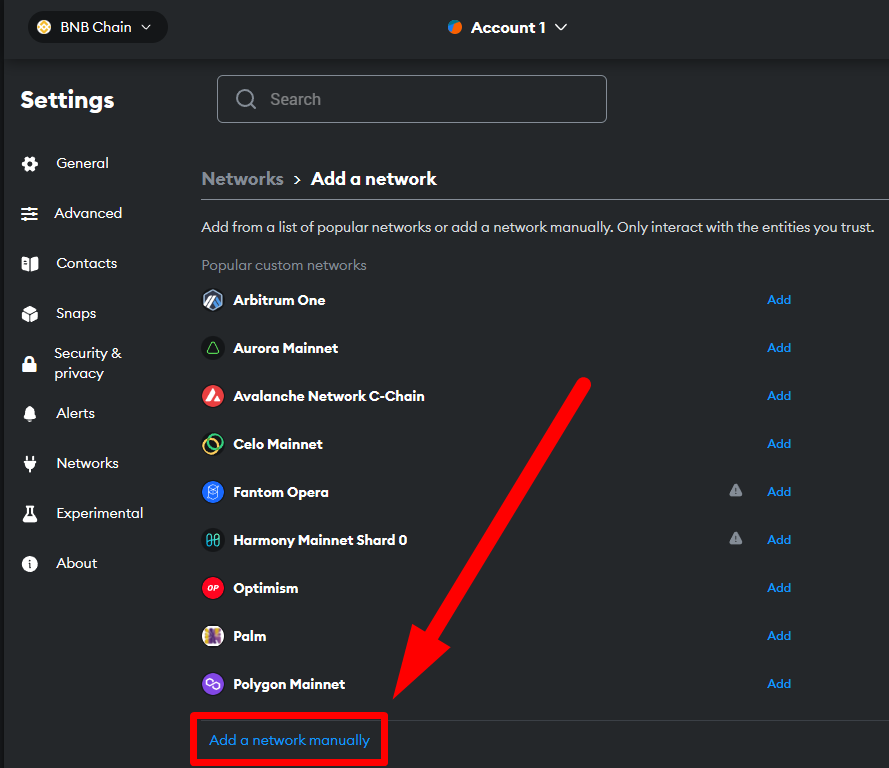
Task: Click the Security & privacy lock icon
Action: (x=30, y=364)
